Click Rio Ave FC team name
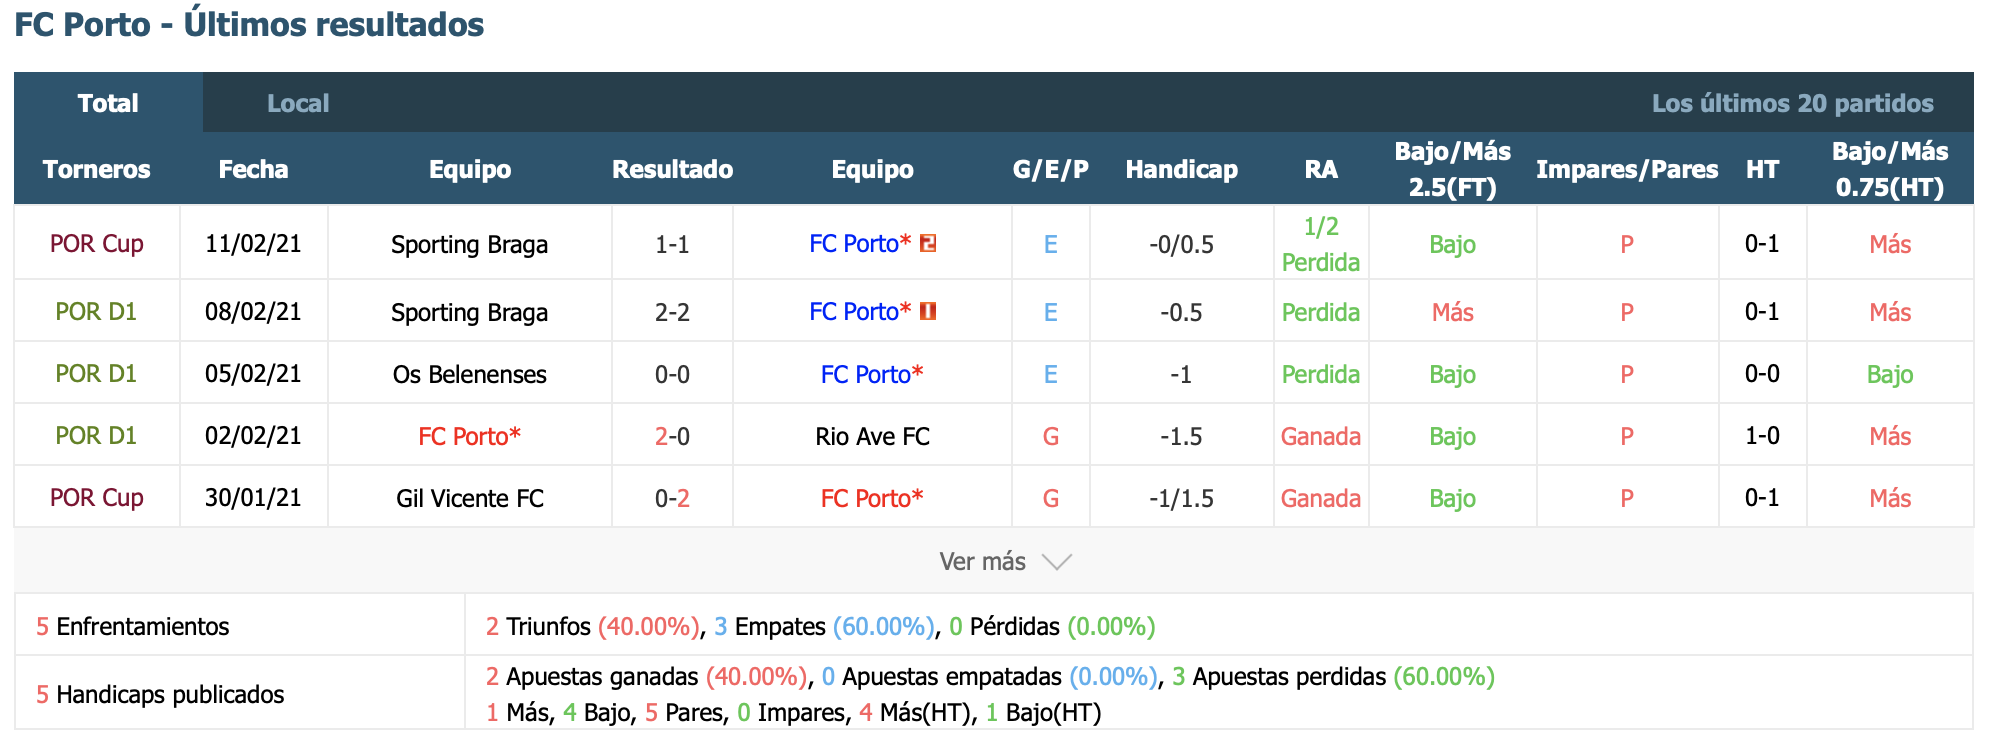Image resolution: width=1992 pixels, height=746 pixels. pos(872,436)
